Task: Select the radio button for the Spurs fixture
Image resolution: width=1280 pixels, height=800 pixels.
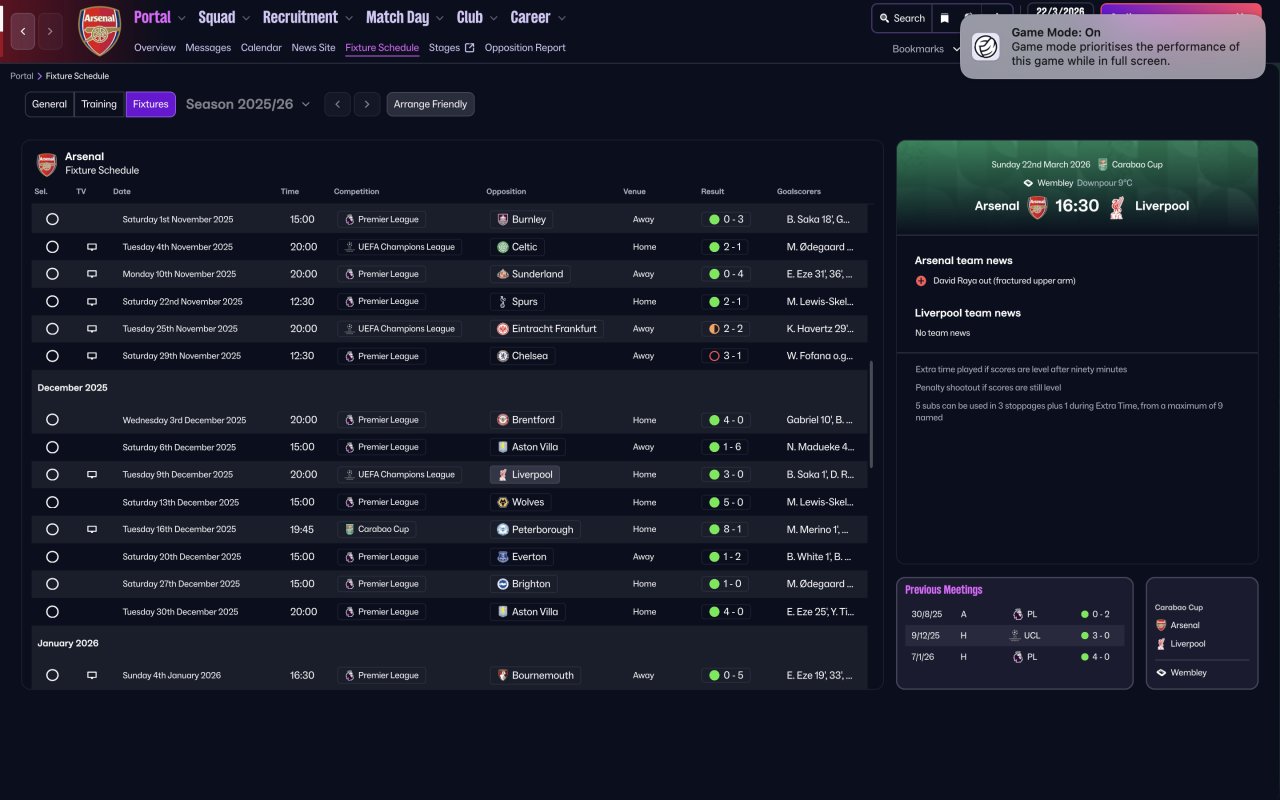Action: click(52, 301)
